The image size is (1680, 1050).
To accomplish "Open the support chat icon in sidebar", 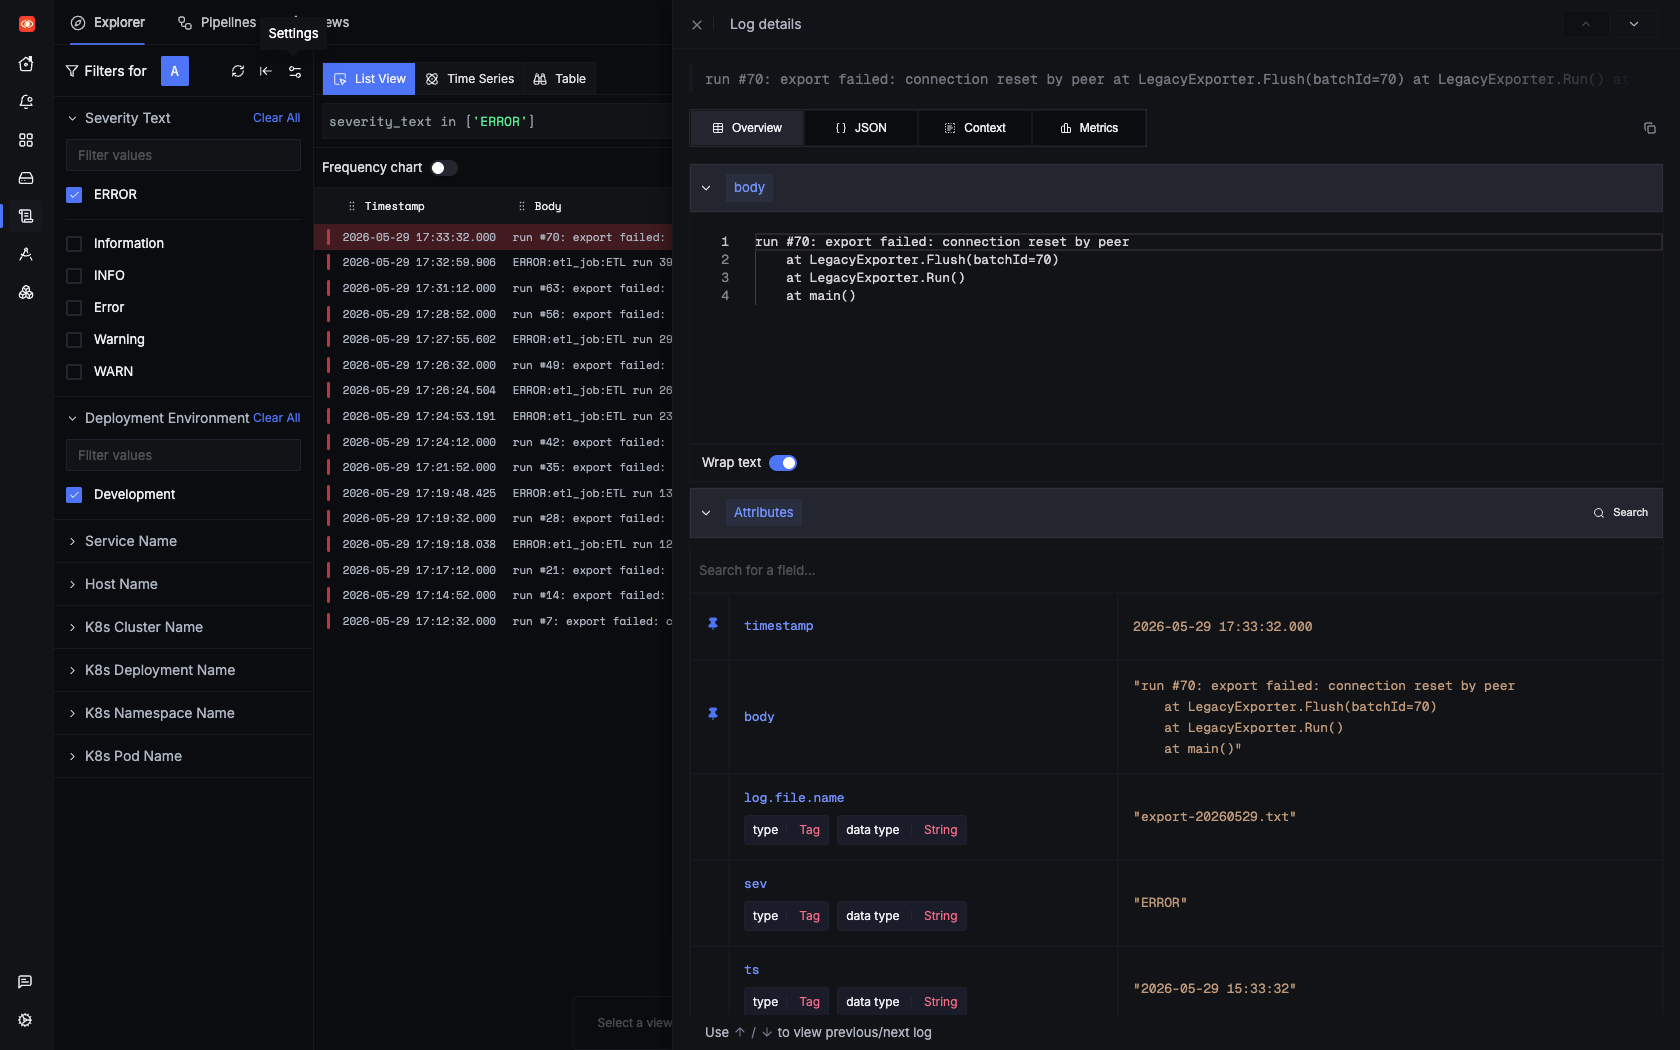I will click(x=25, y=982).
